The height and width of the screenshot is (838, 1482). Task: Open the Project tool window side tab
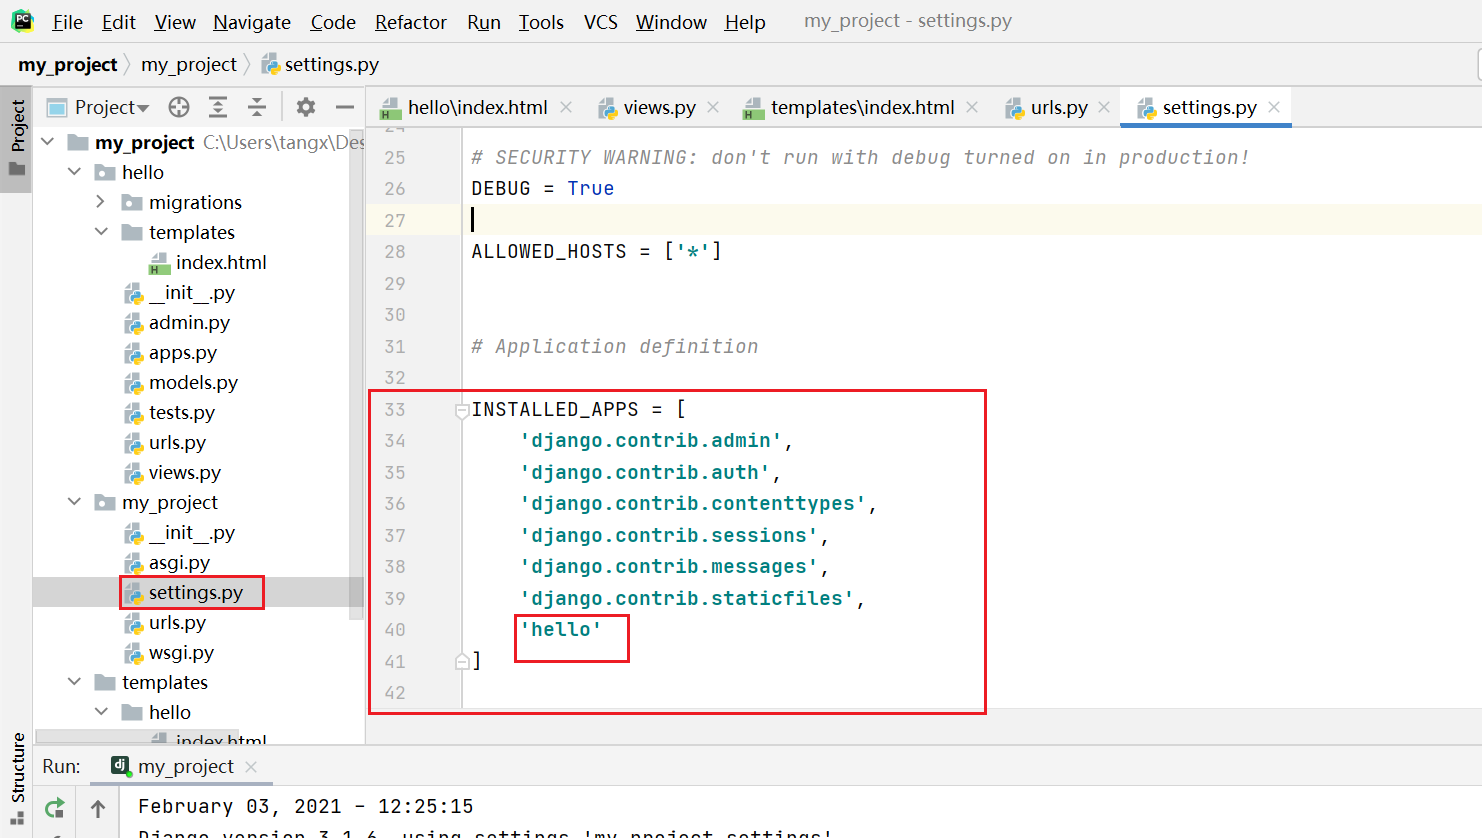17,137
